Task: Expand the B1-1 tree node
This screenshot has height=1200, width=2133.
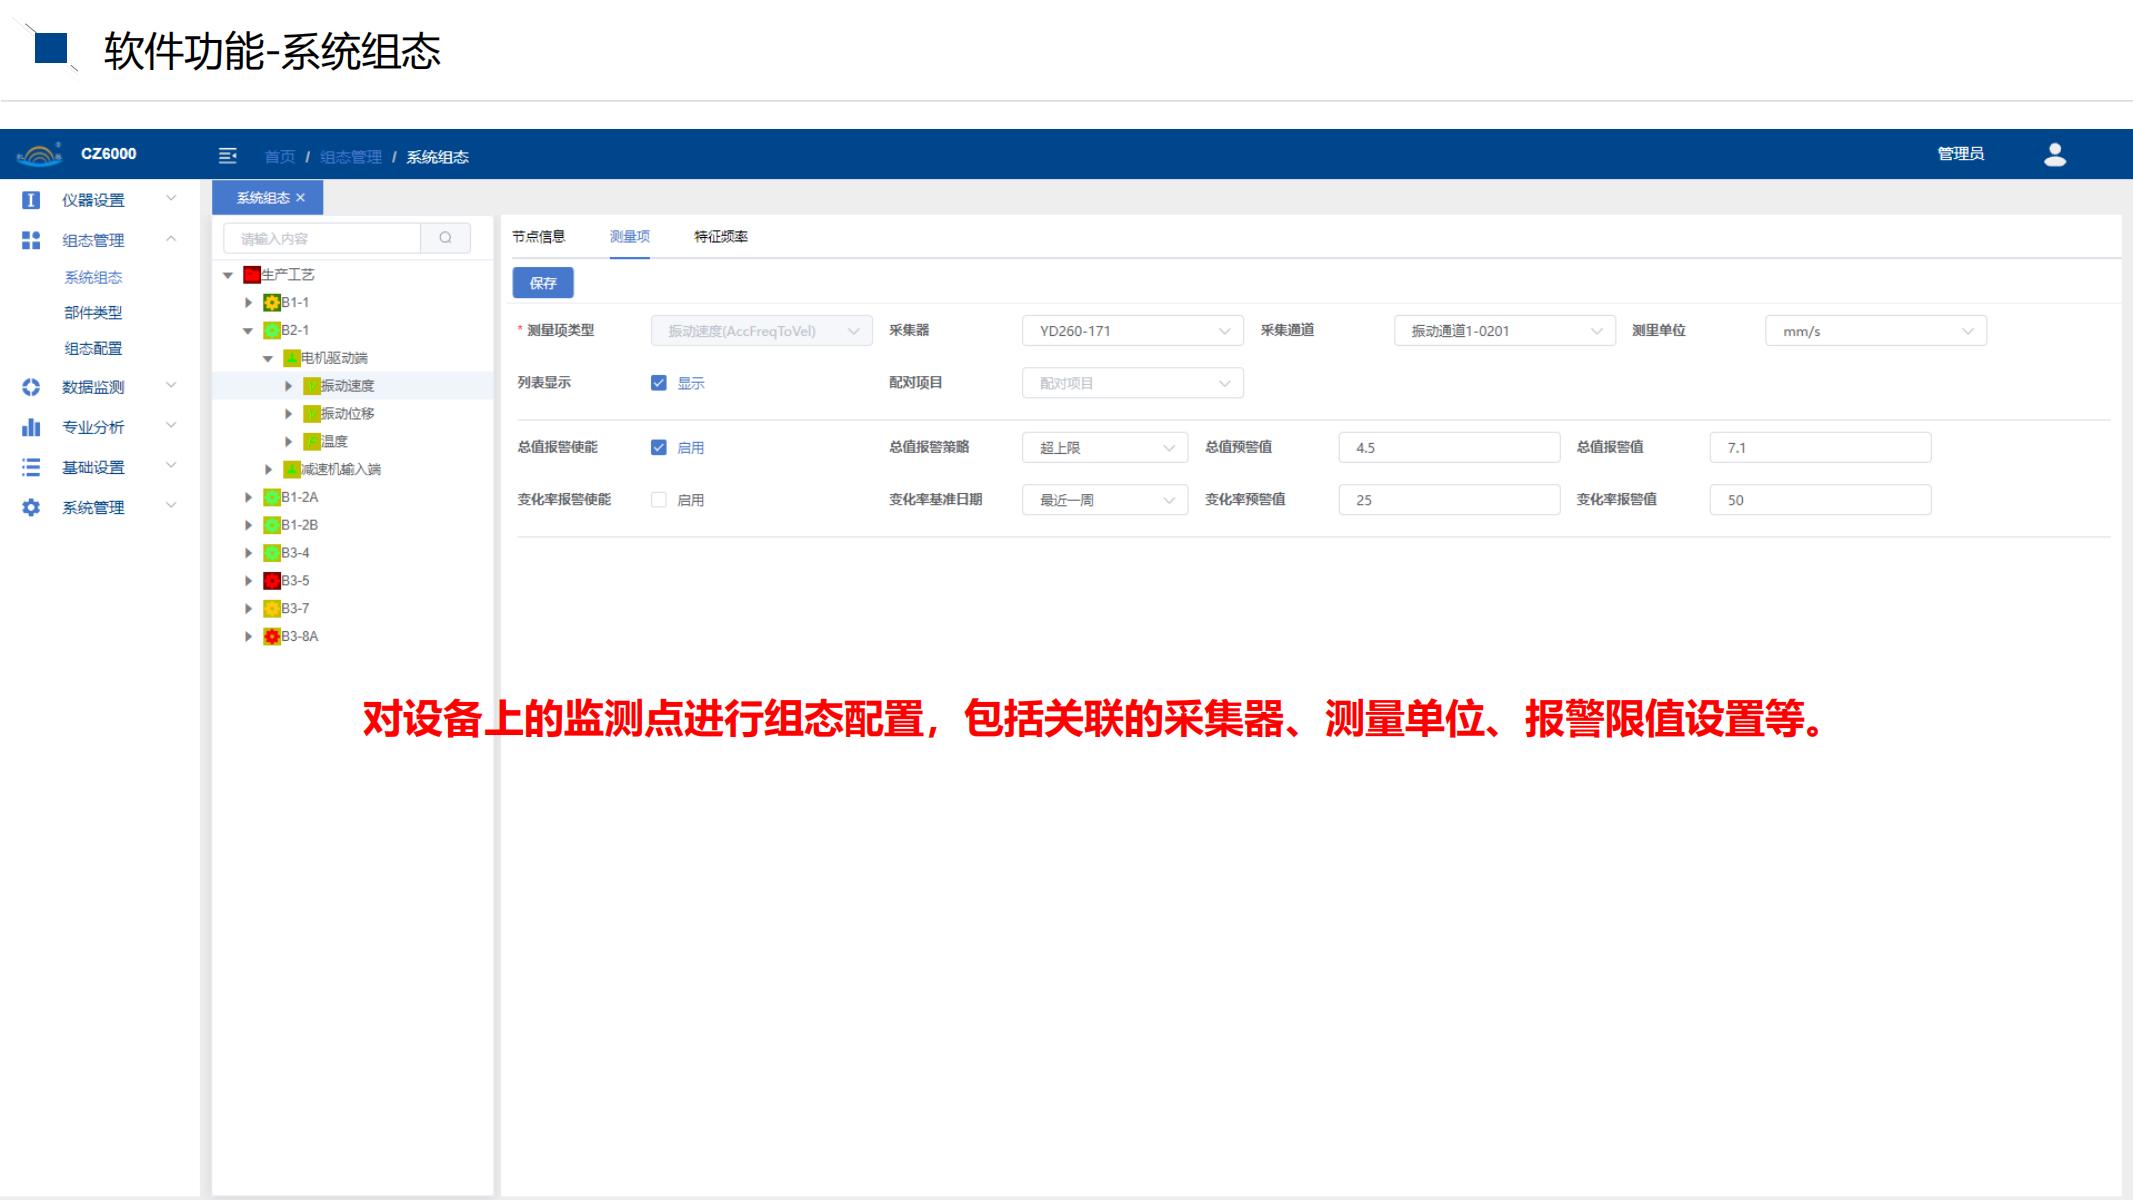Action: (249, 301)
